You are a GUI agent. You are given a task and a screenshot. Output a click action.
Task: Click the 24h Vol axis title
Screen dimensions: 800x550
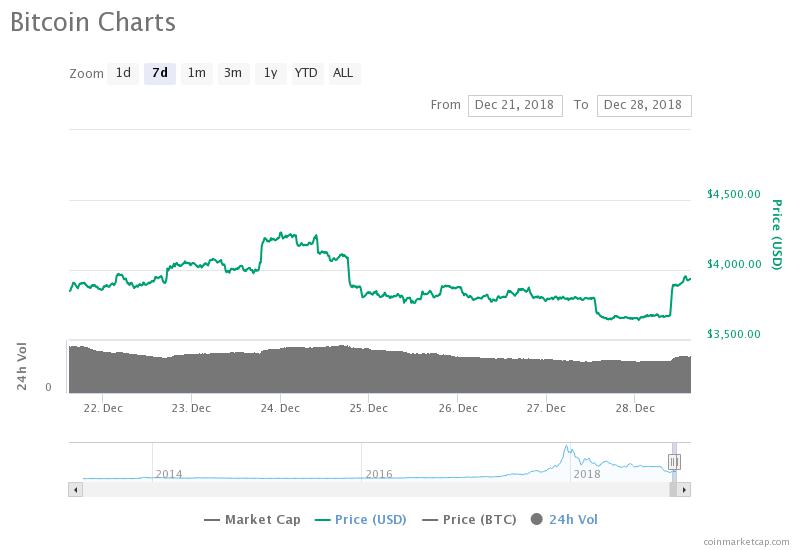21,366
